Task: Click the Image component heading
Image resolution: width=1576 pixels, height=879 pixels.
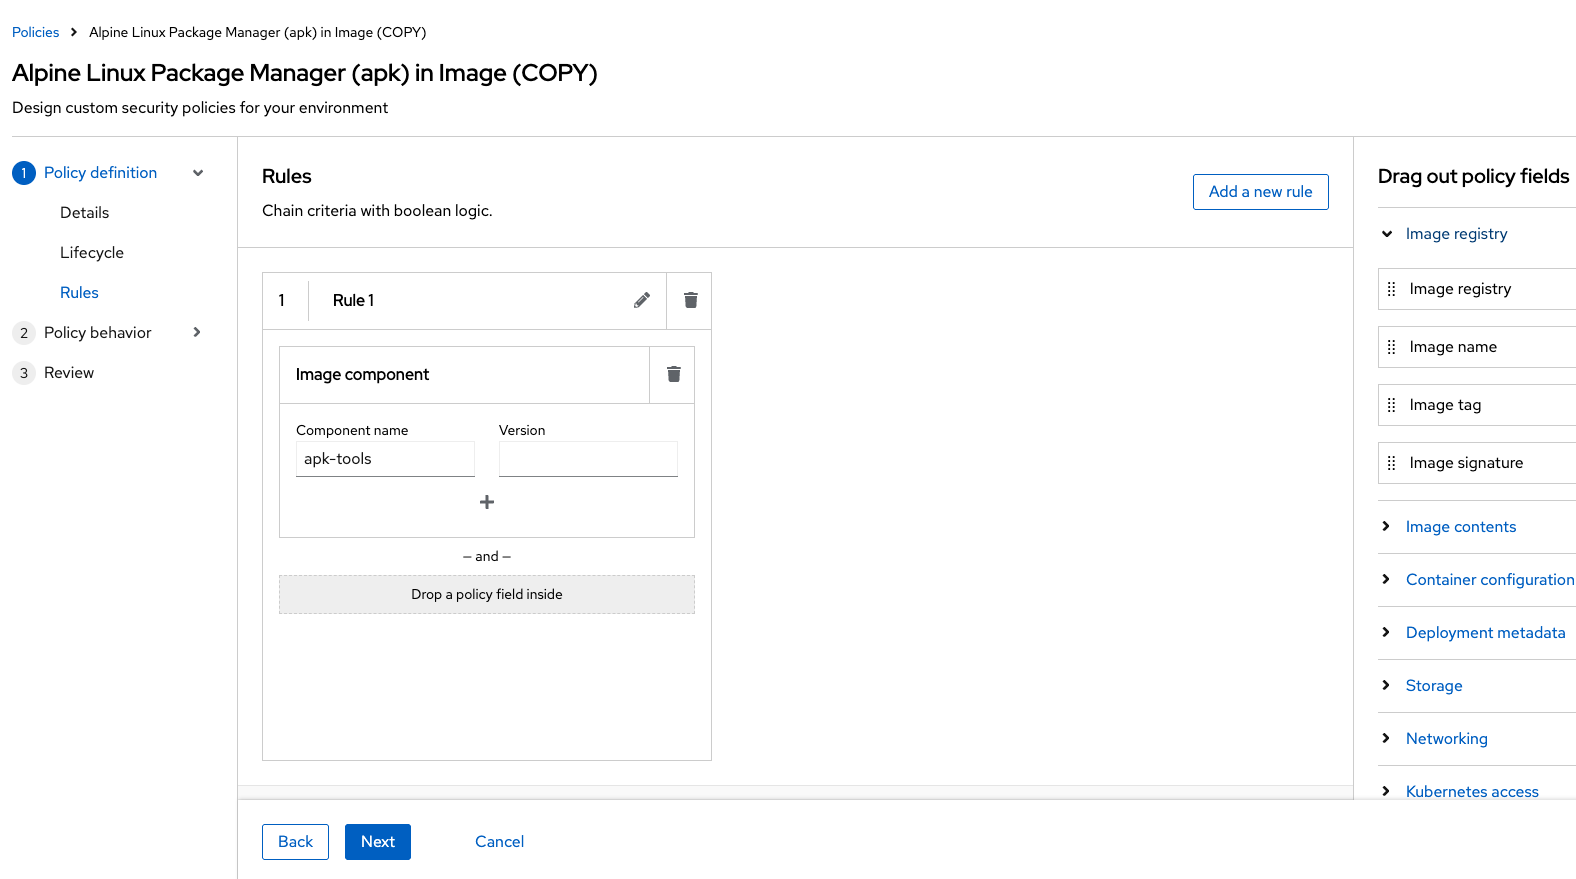Action: [x=362, y=374]
